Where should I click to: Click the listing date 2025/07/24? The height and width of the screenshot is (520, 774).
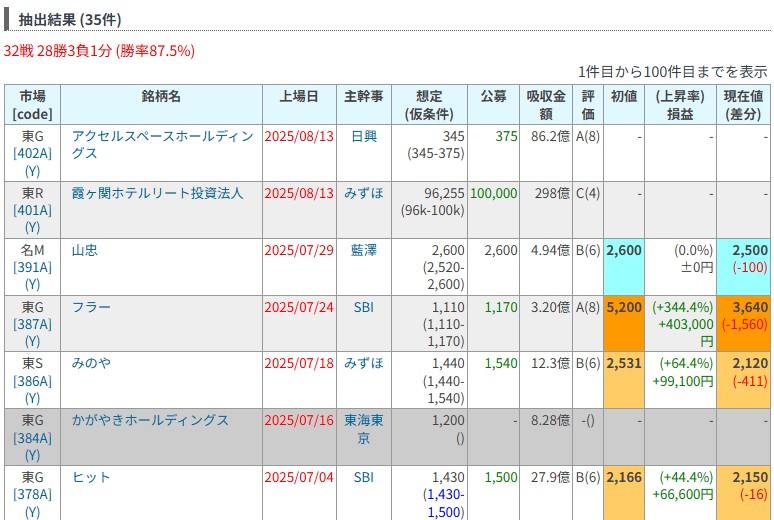tap(299, 307)
